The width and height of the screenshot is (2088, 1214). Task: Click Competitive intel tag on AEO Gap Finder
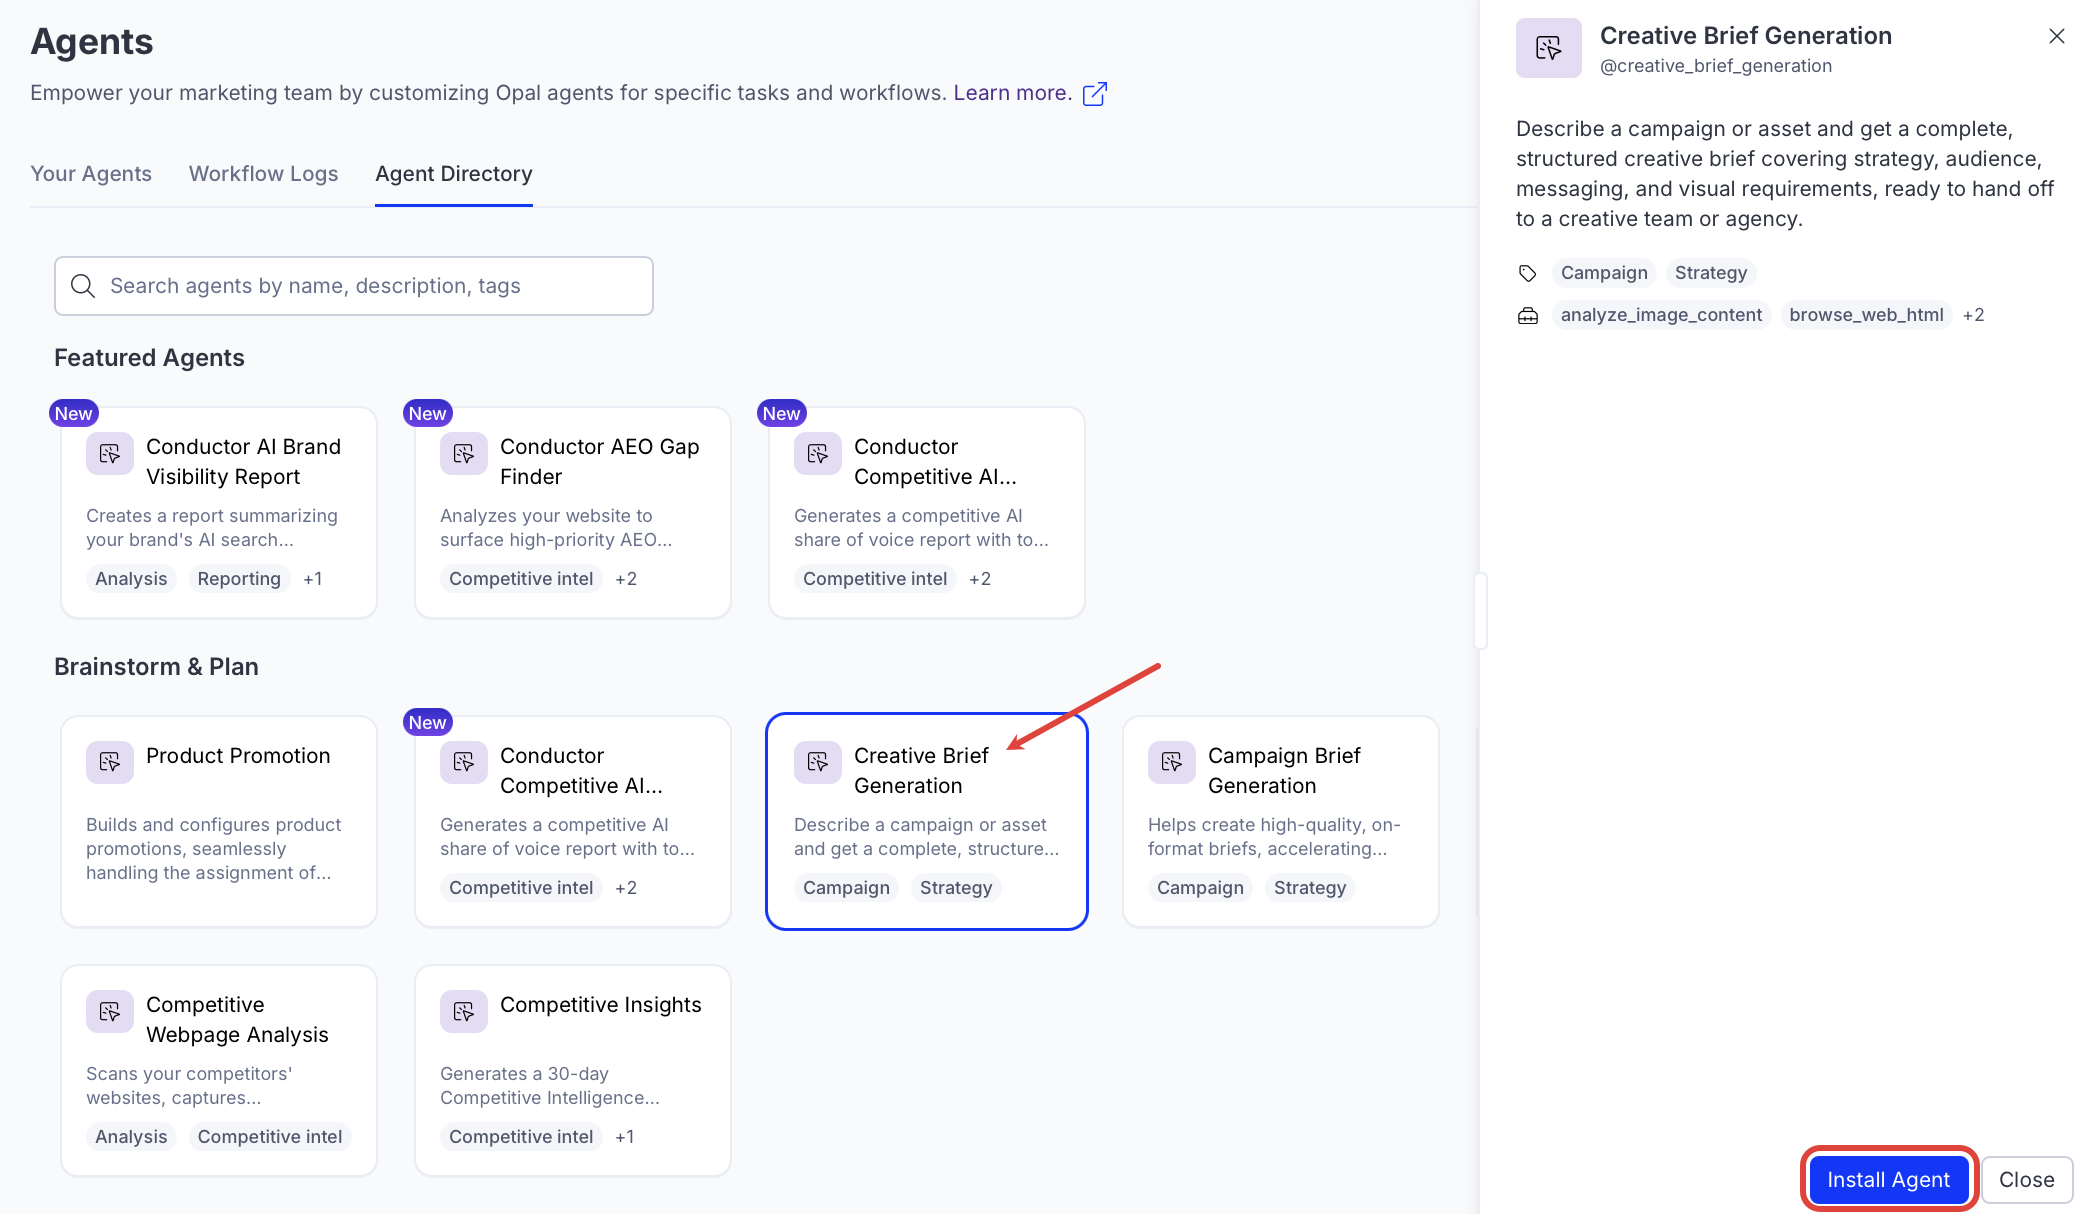521,579
